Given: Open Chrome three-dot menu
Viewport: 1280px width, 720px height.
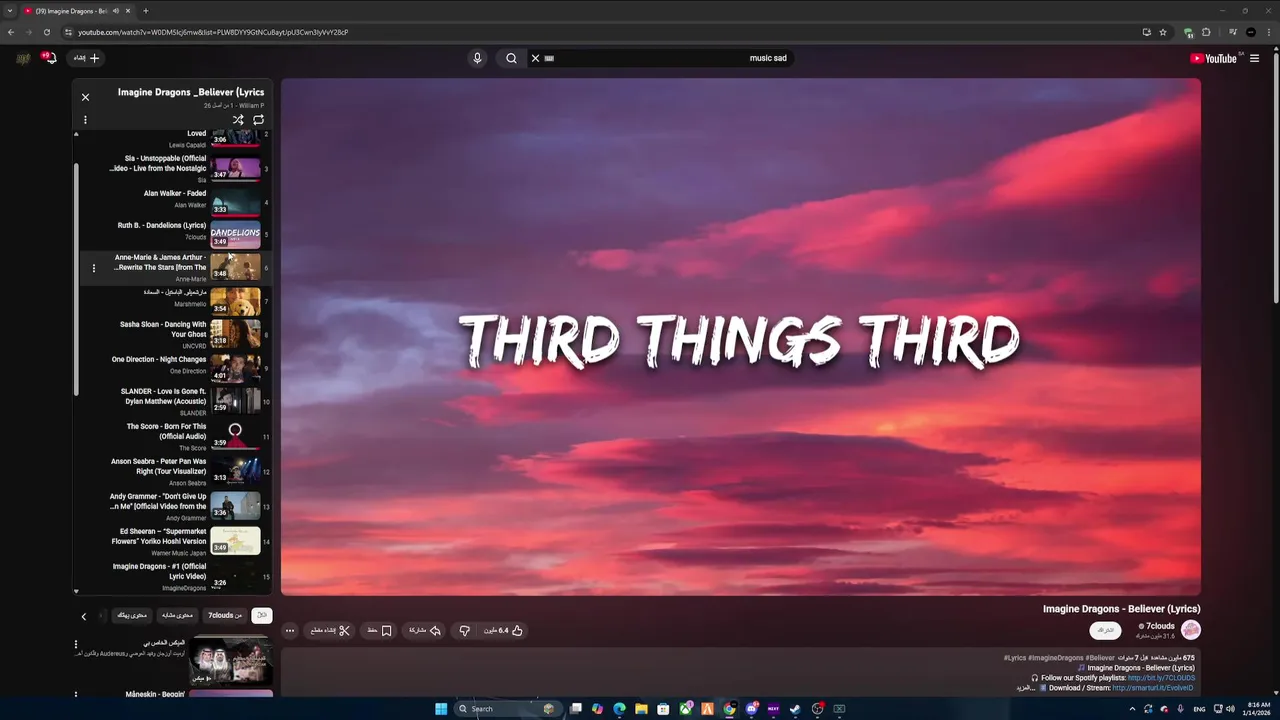Looking at the screenshot, I should [x=1268, y=32].
